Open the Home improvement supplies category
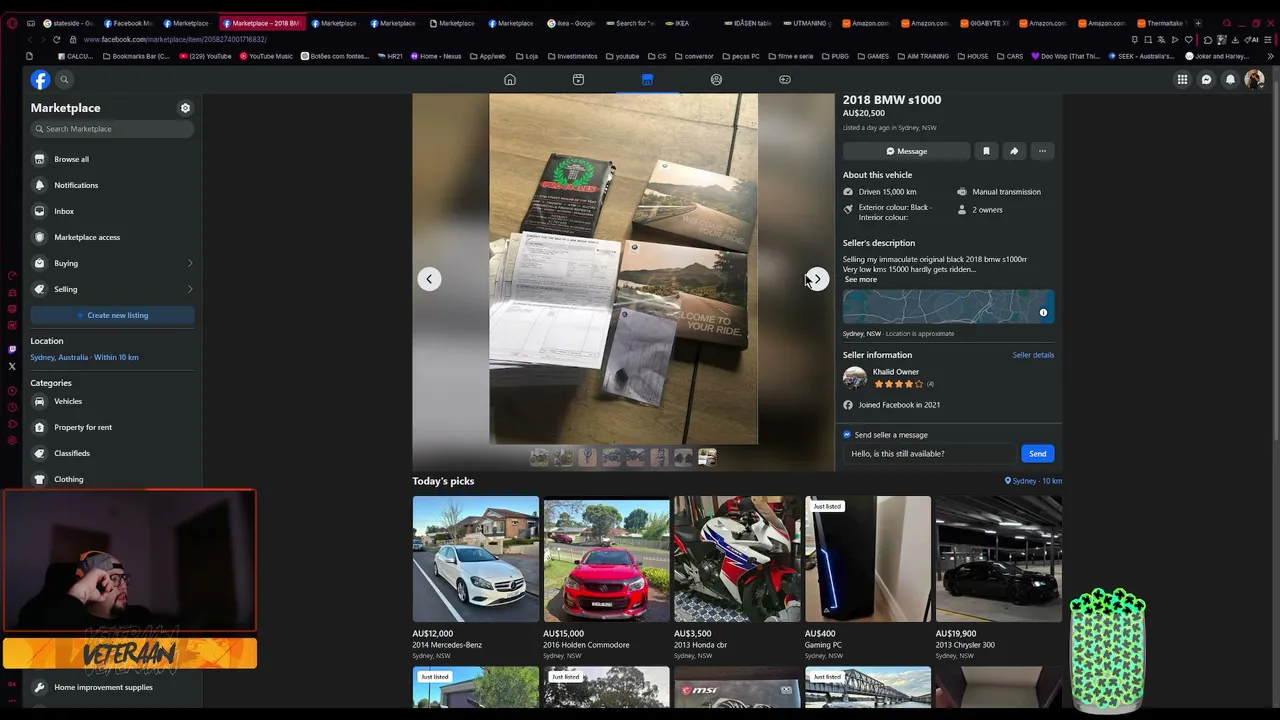Viewport: 1280px width, 720px height. [x=112, y=687]
